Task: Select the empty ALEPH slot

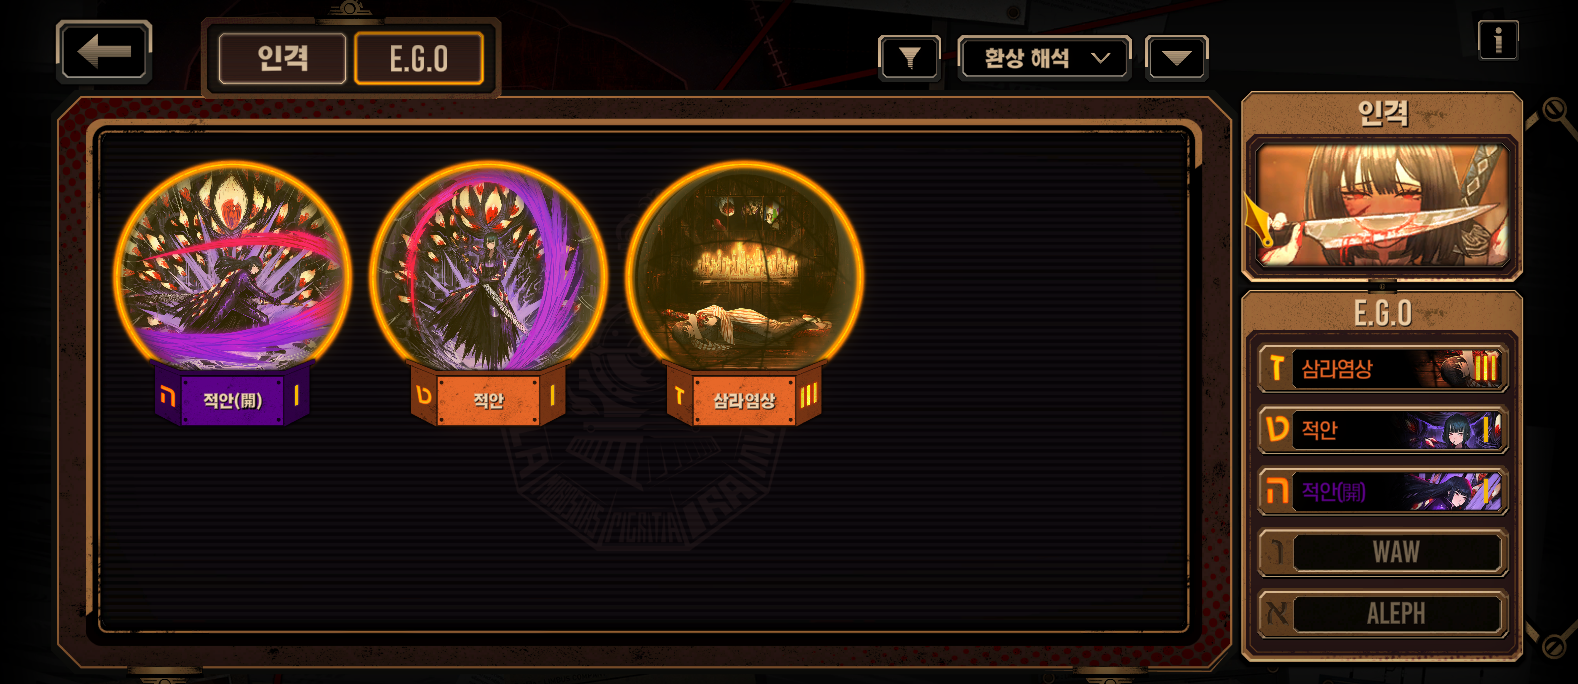Action: 1382,613
